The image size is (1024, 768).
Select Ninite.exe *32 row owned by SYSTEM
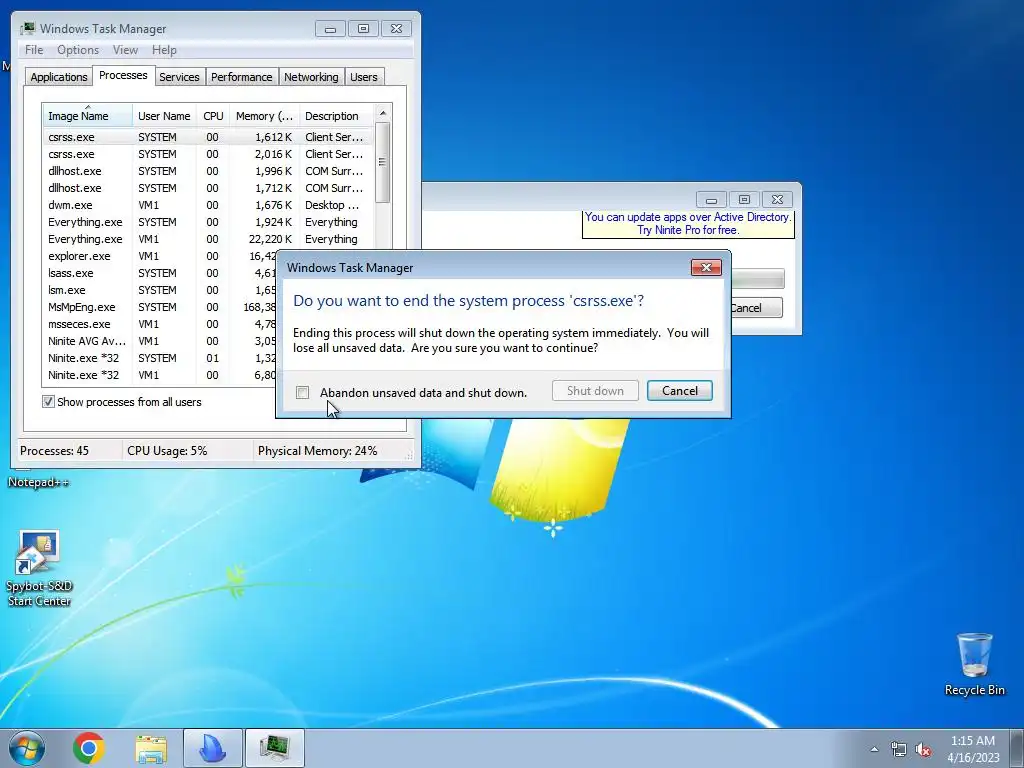(160, 358)
